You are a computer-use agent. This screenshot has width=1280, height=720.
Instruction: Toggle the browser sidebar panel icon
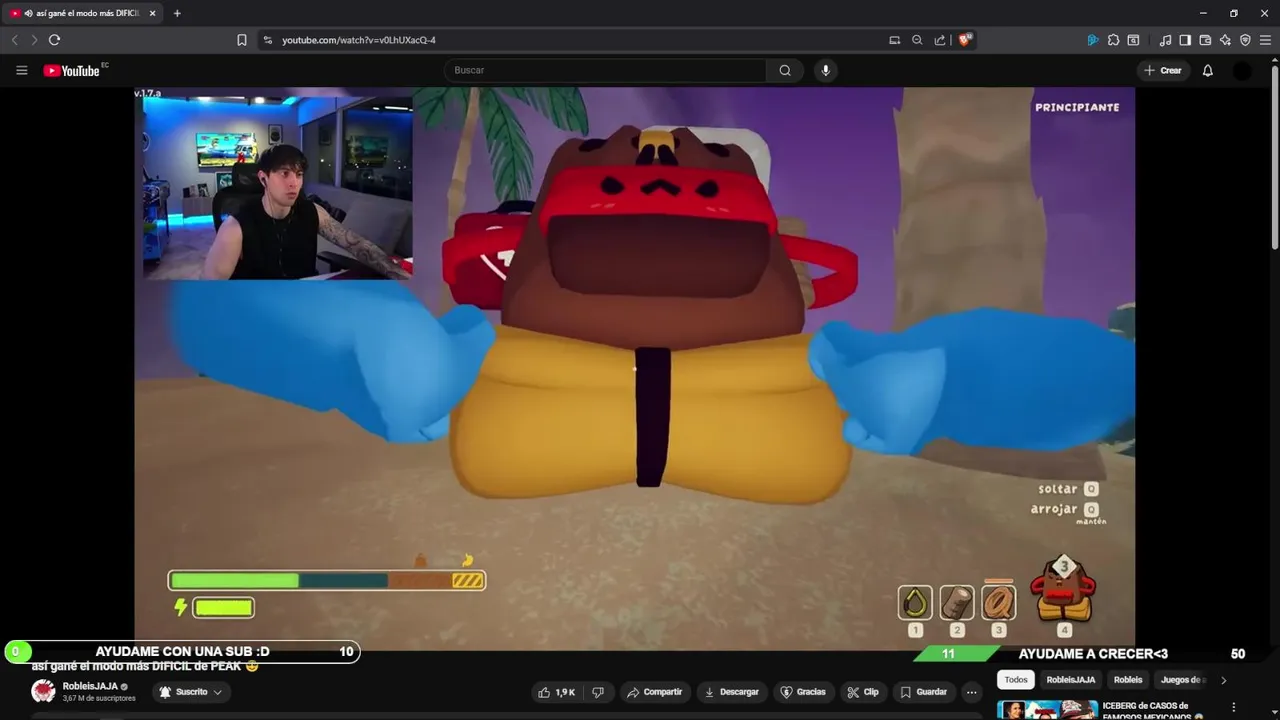tap(1185, 40)
